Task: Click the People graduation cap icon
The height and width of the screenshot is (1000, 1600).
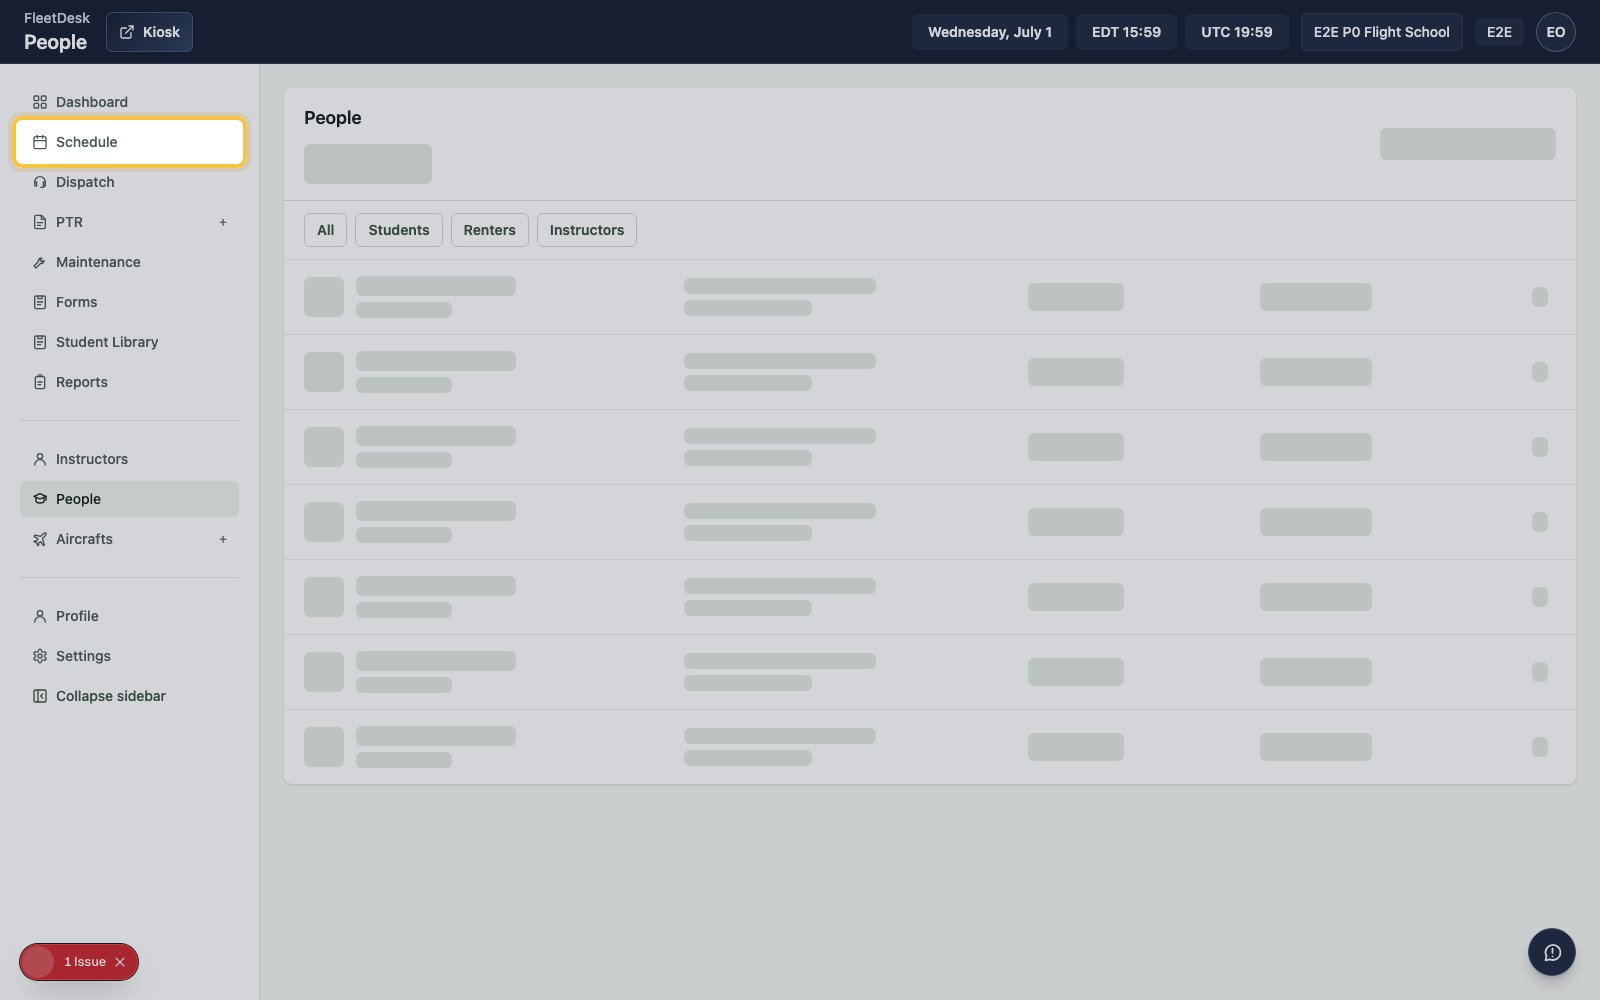Action: (40, 499)
